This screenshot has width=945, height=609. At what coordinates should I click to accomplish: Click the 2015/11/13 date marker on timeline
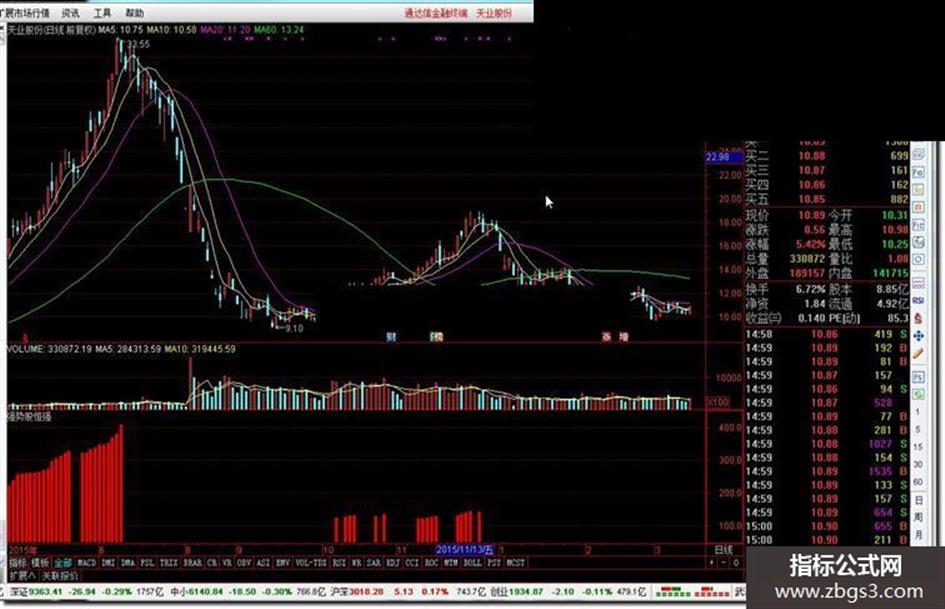pyautogui.click(x=465, y=550)
